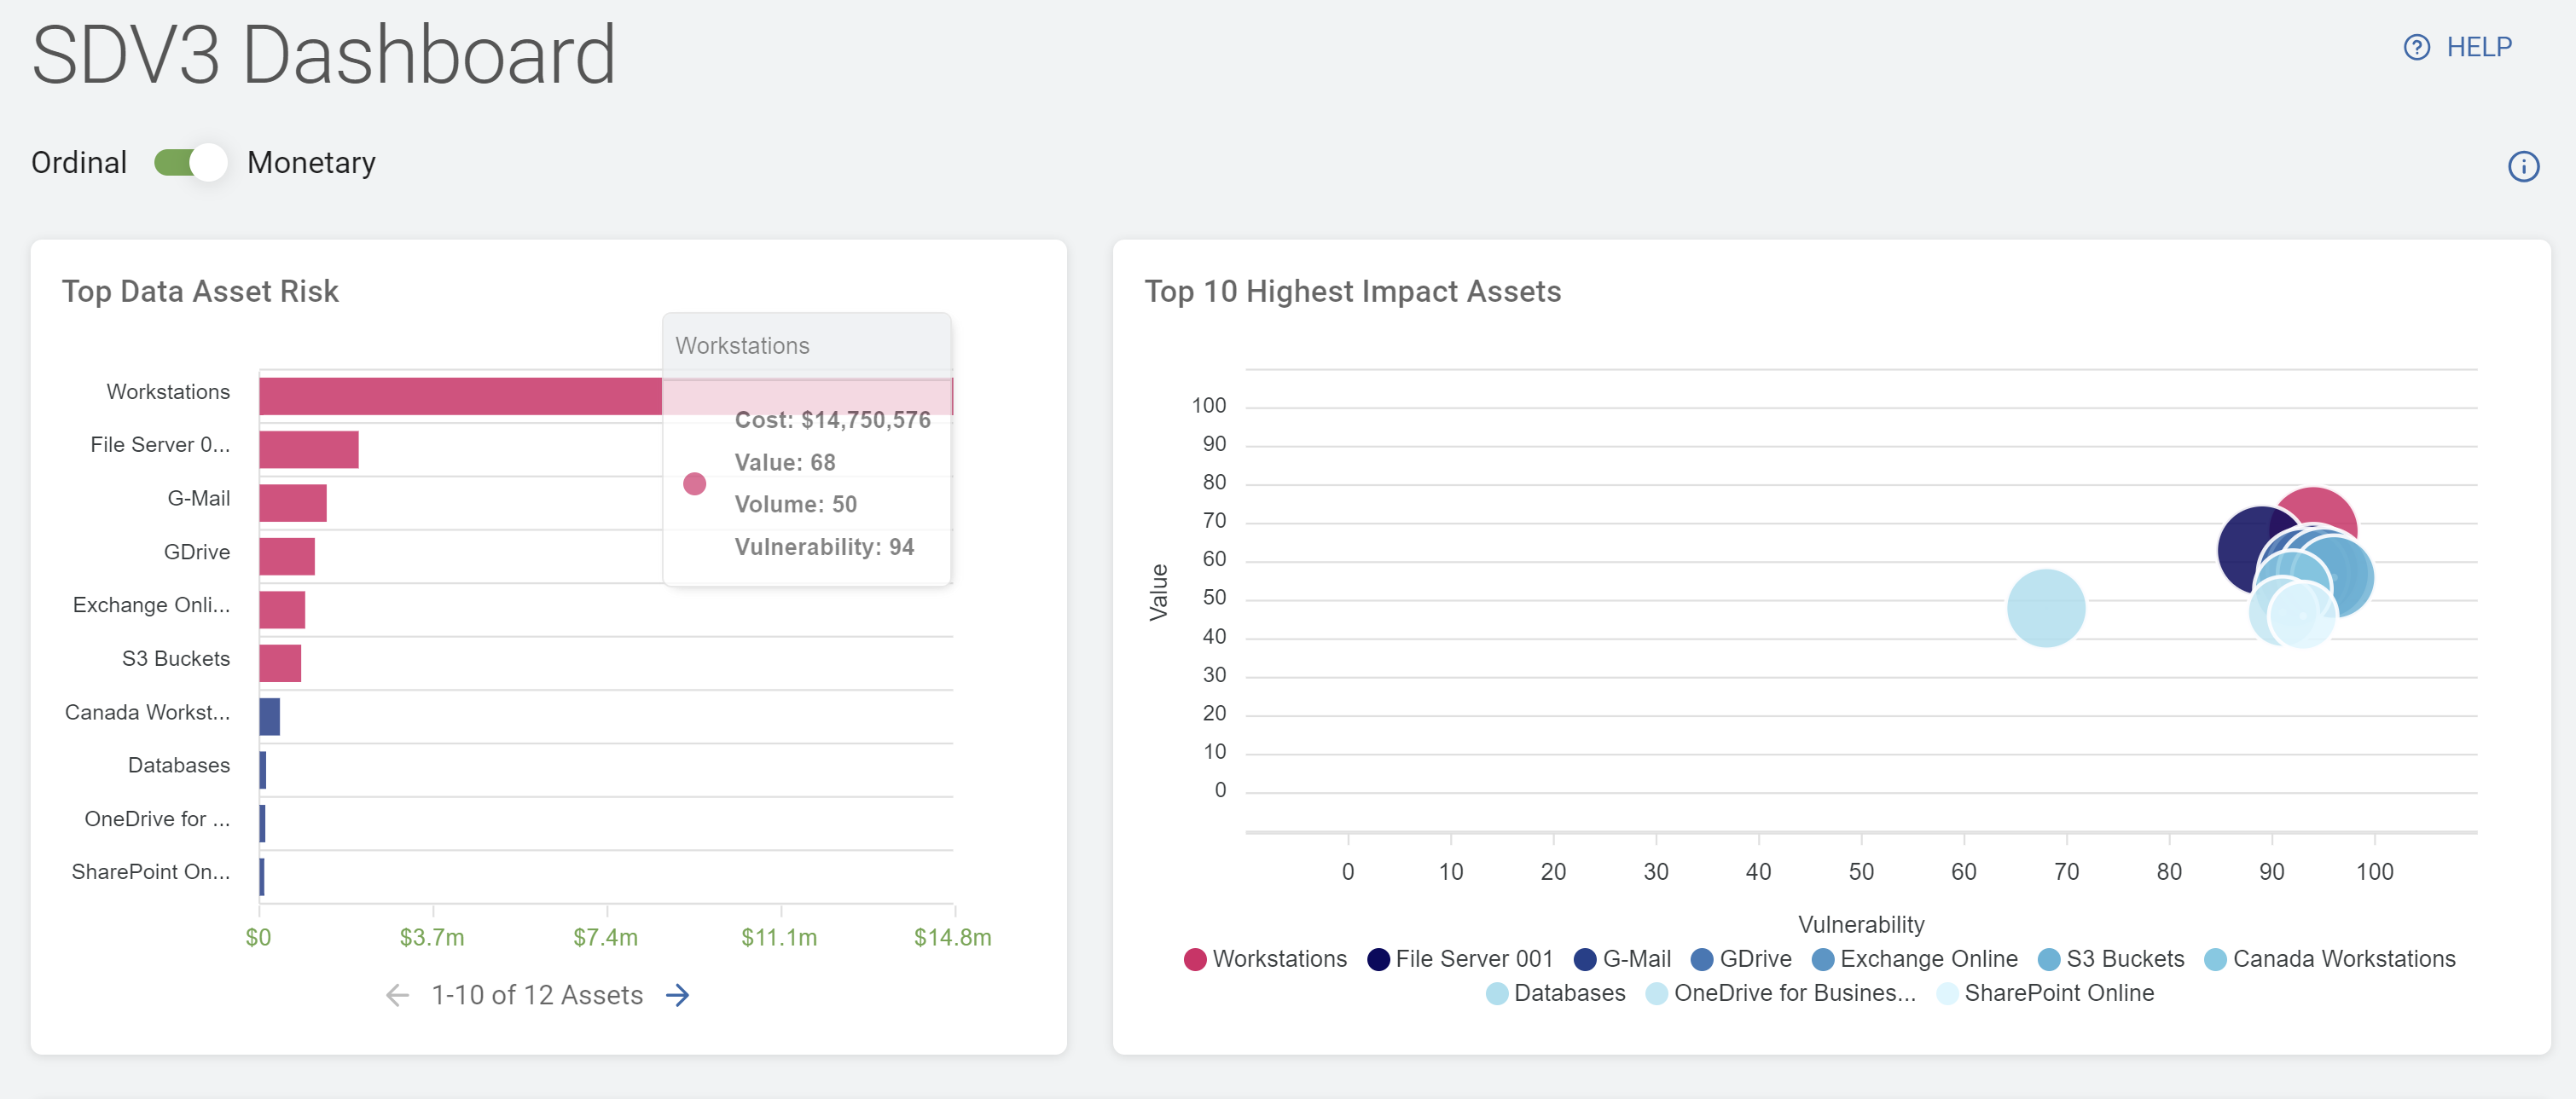Toggle Workstations legend marker in bubble chart

point(1194,959)
